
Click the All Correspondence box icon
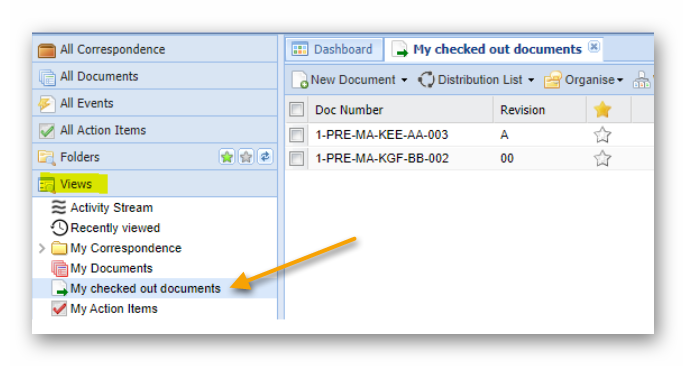(46, 50)
